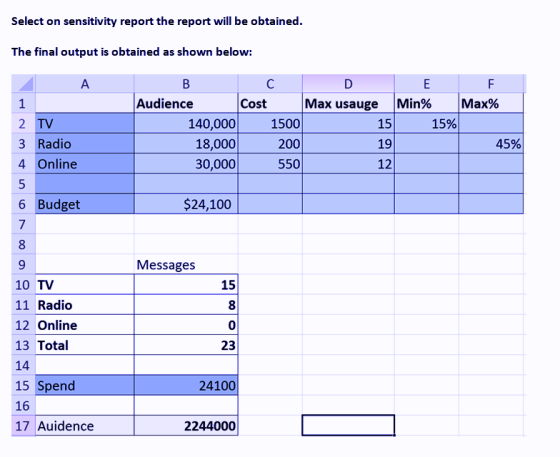
Task: Click the 'Budget' label cell
Action: tap(85, 204)
